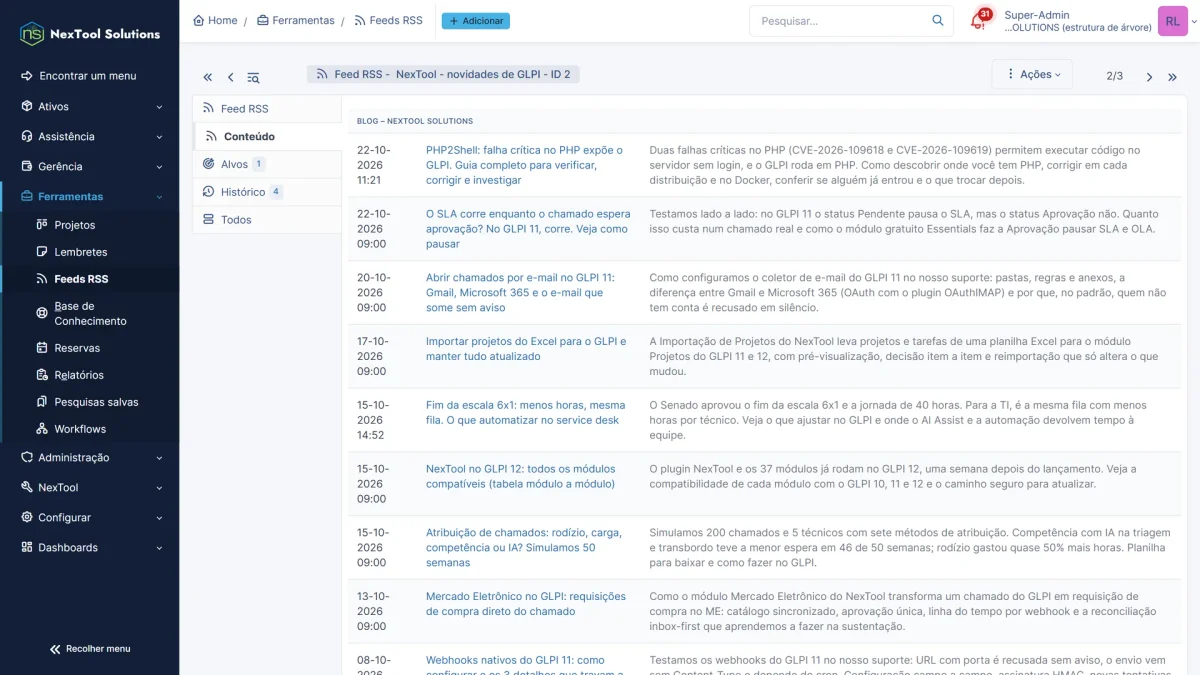The image size is (1200, 675).
Task: Click the Ativos cube icon
Action: (x=26, y=106)
